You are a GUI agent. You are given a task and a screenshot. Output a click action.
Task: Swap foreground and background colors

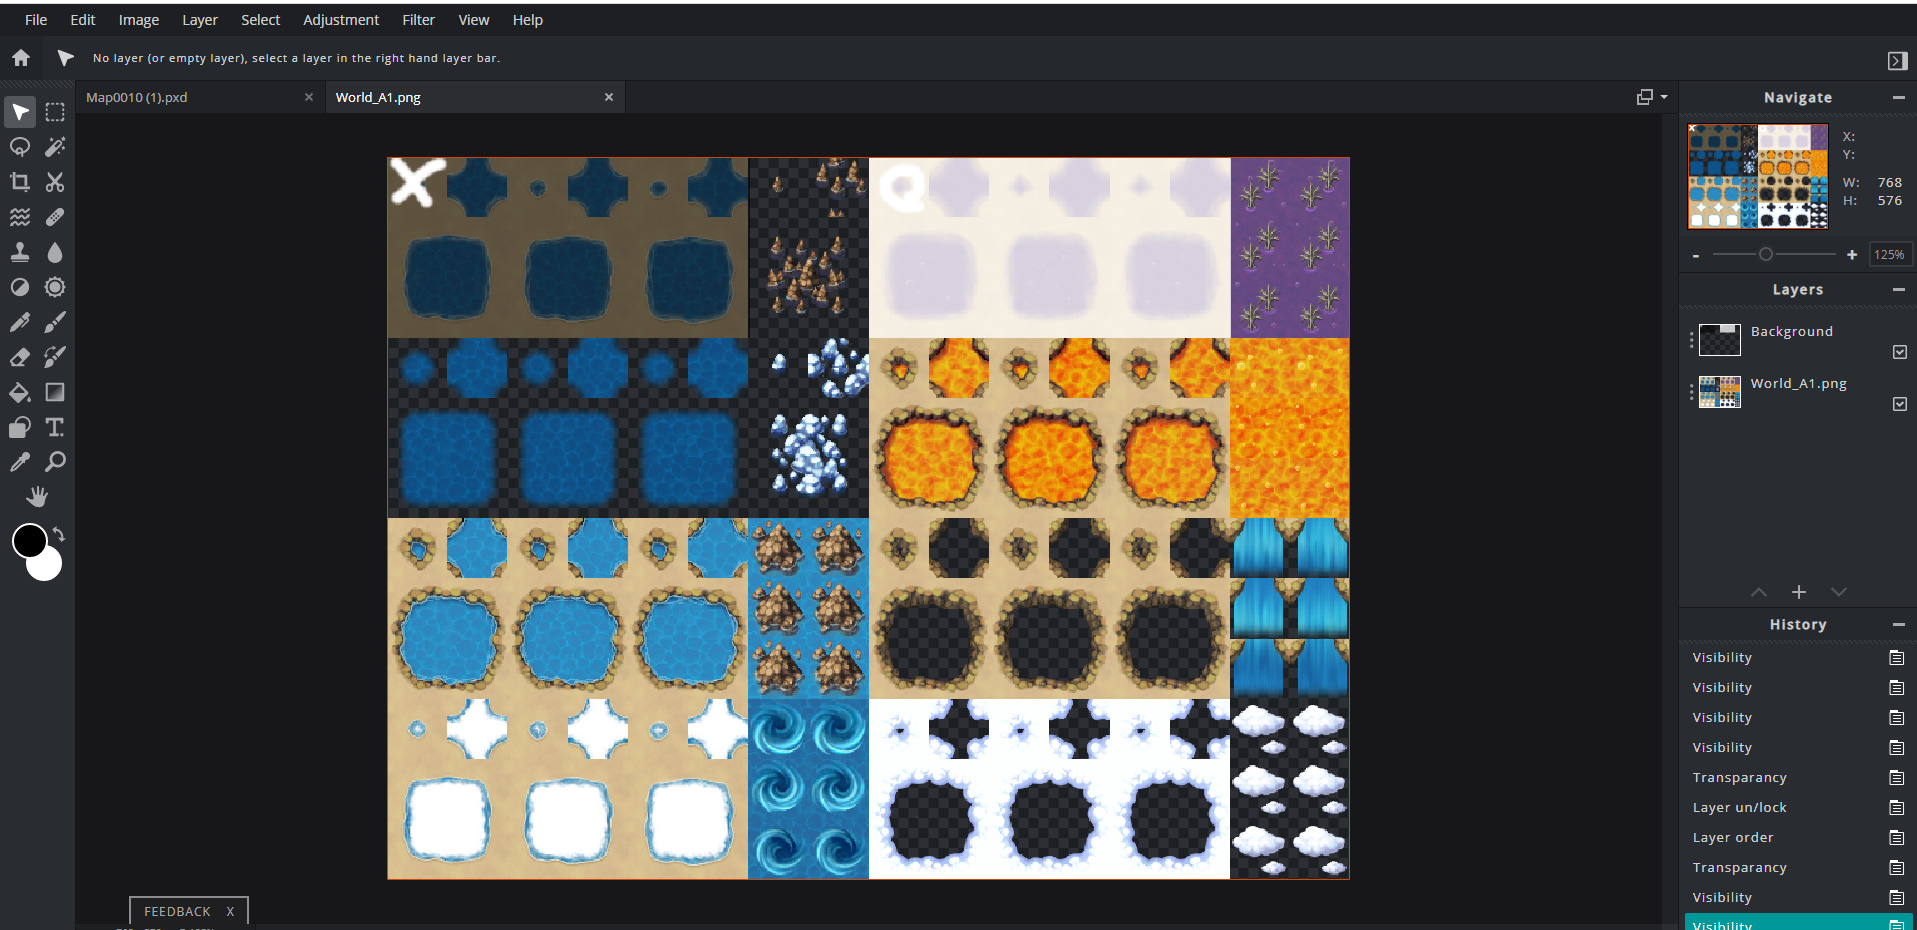pyautogui.click(x=59, y=535)
